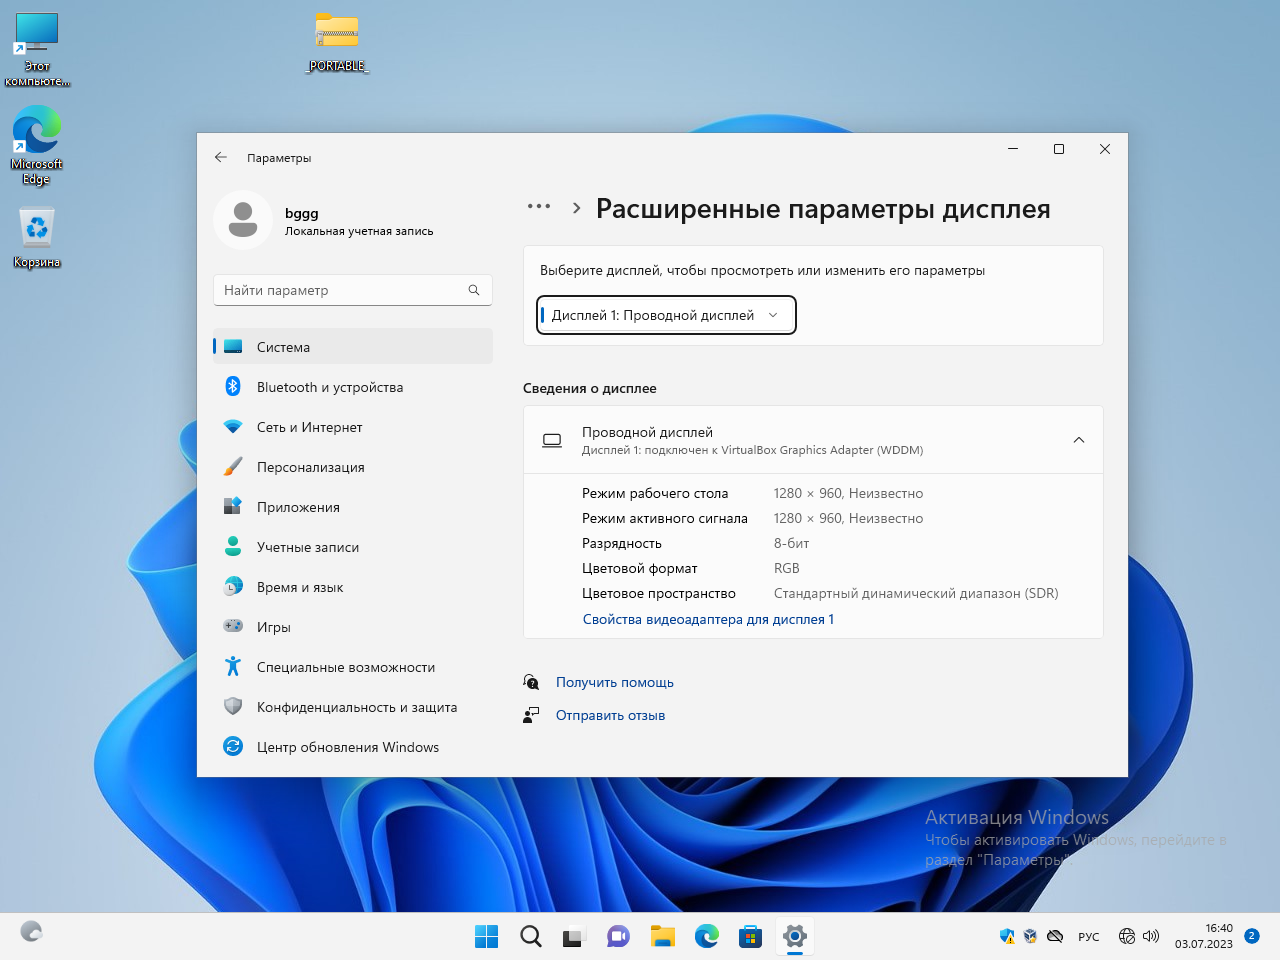Open the Игры settings section
This screenshot has height=960, width=1280.
(353, 627)
